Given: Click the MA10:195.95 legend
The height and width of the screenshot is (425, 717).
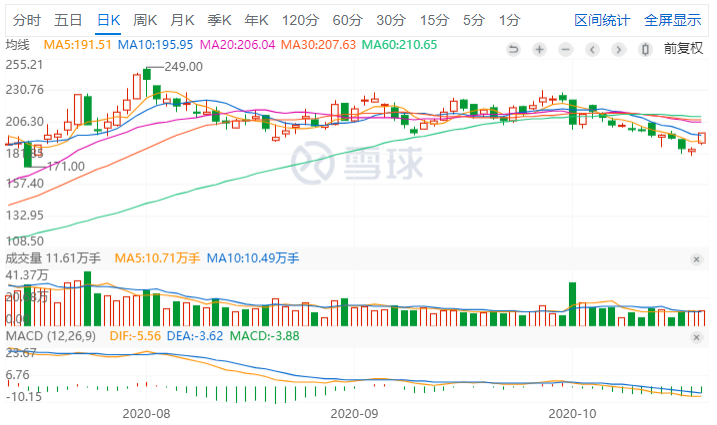Looking at the screenshot, I should [x=155, y=45].
